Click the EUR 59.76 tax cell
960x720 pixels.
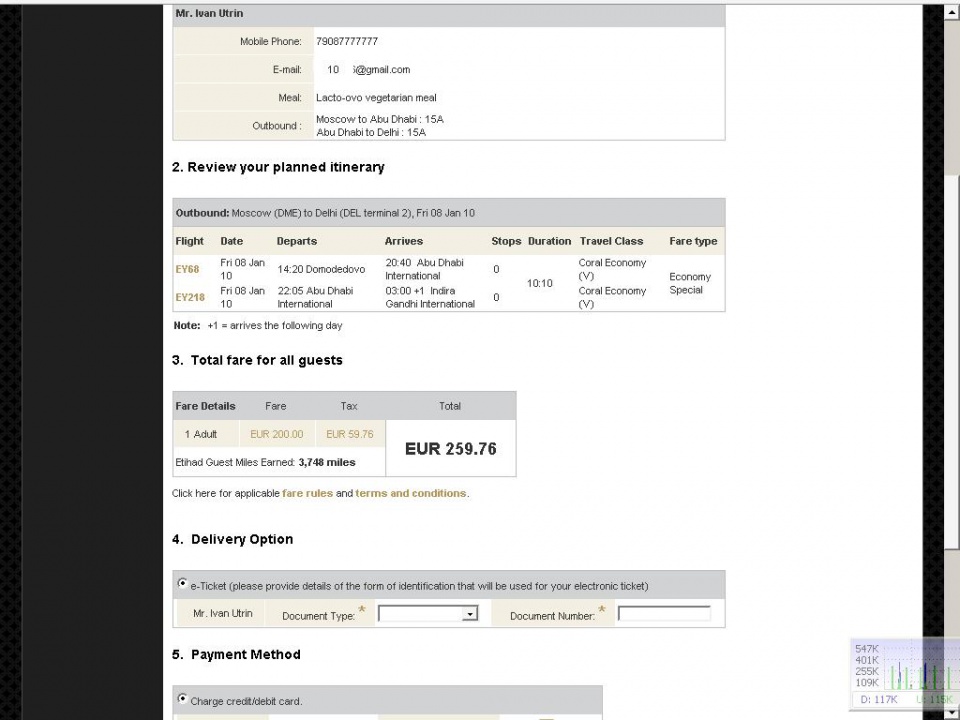[349, 434]
